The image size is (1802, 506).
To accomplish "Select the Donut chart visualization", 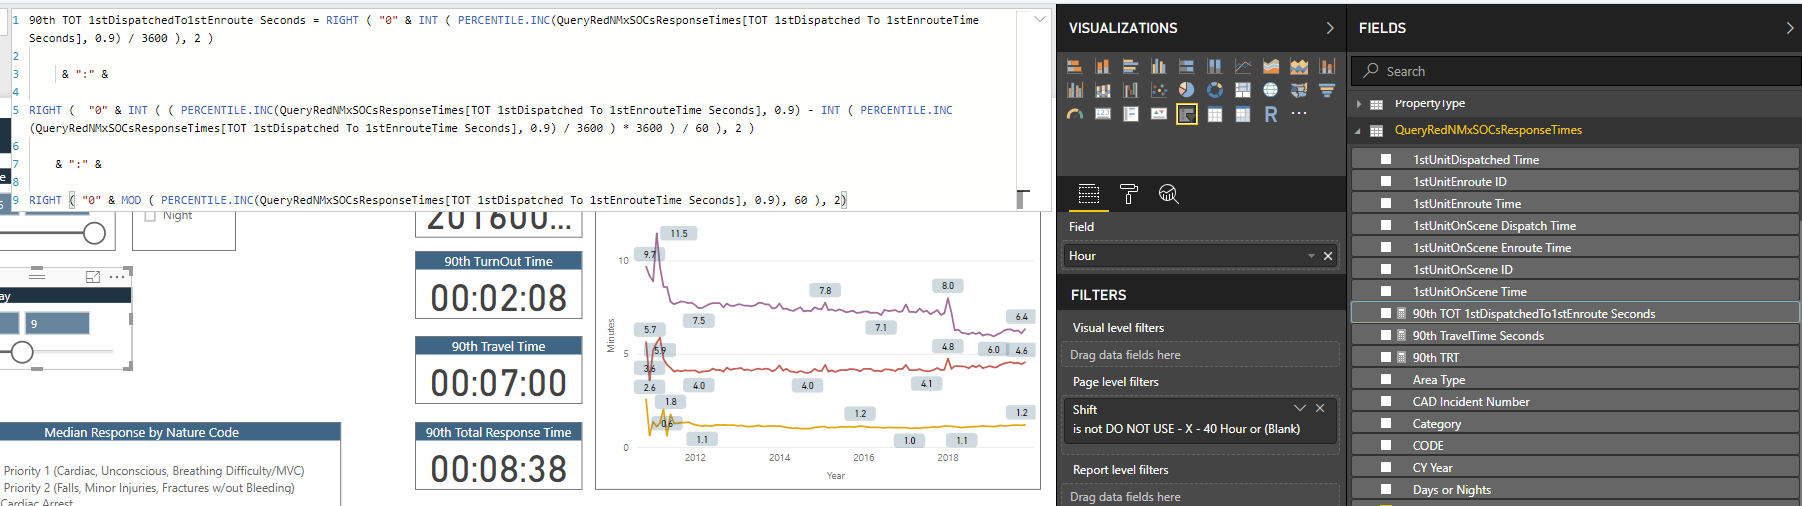I will (1214, 90).
